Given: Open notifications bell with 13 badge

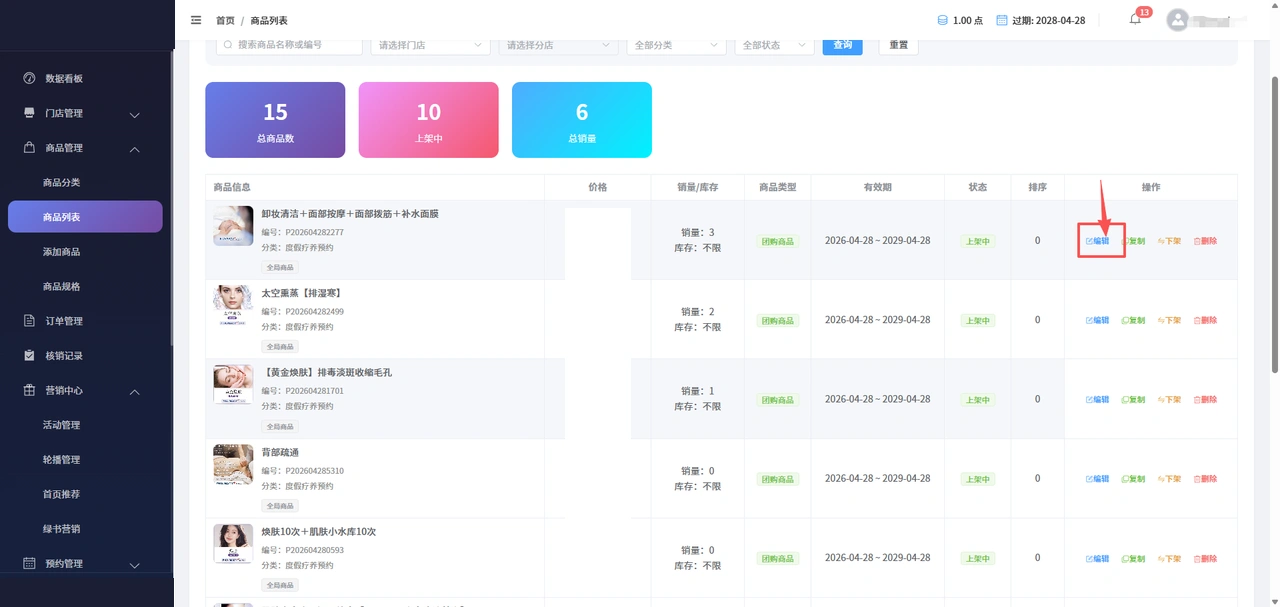Looking at the screenshot, I should click(1135, 19).
